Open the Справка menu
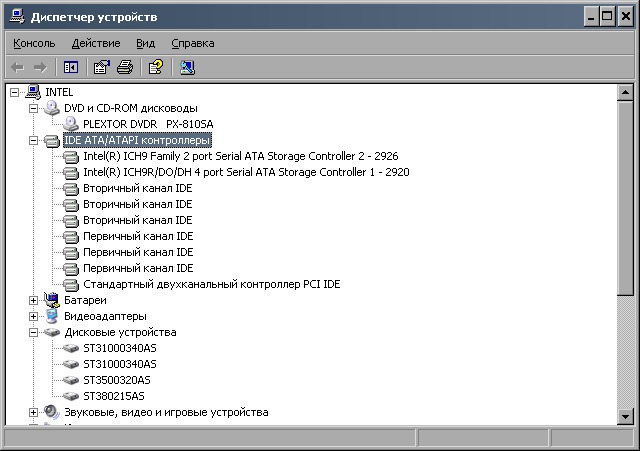This screenshot has height=451, width=640. click(192, 43)
